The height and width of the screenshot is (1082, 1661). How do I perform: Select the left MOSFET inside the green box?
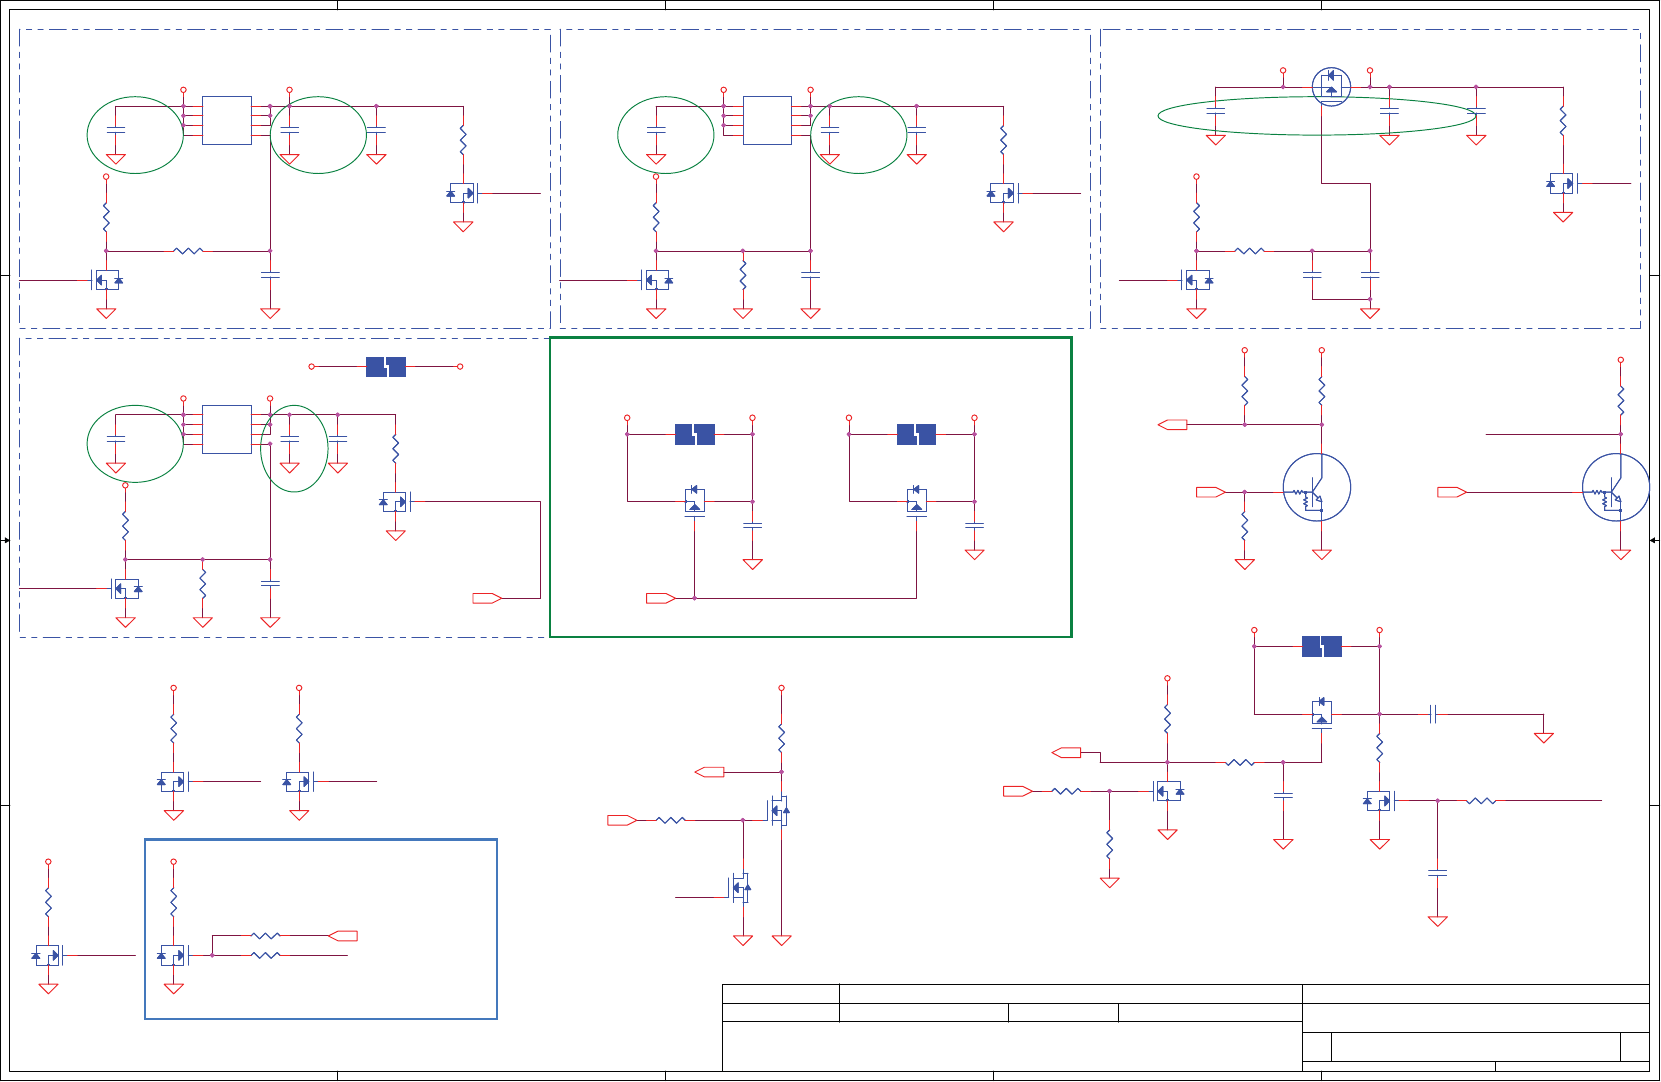click(x=695, y=500)
